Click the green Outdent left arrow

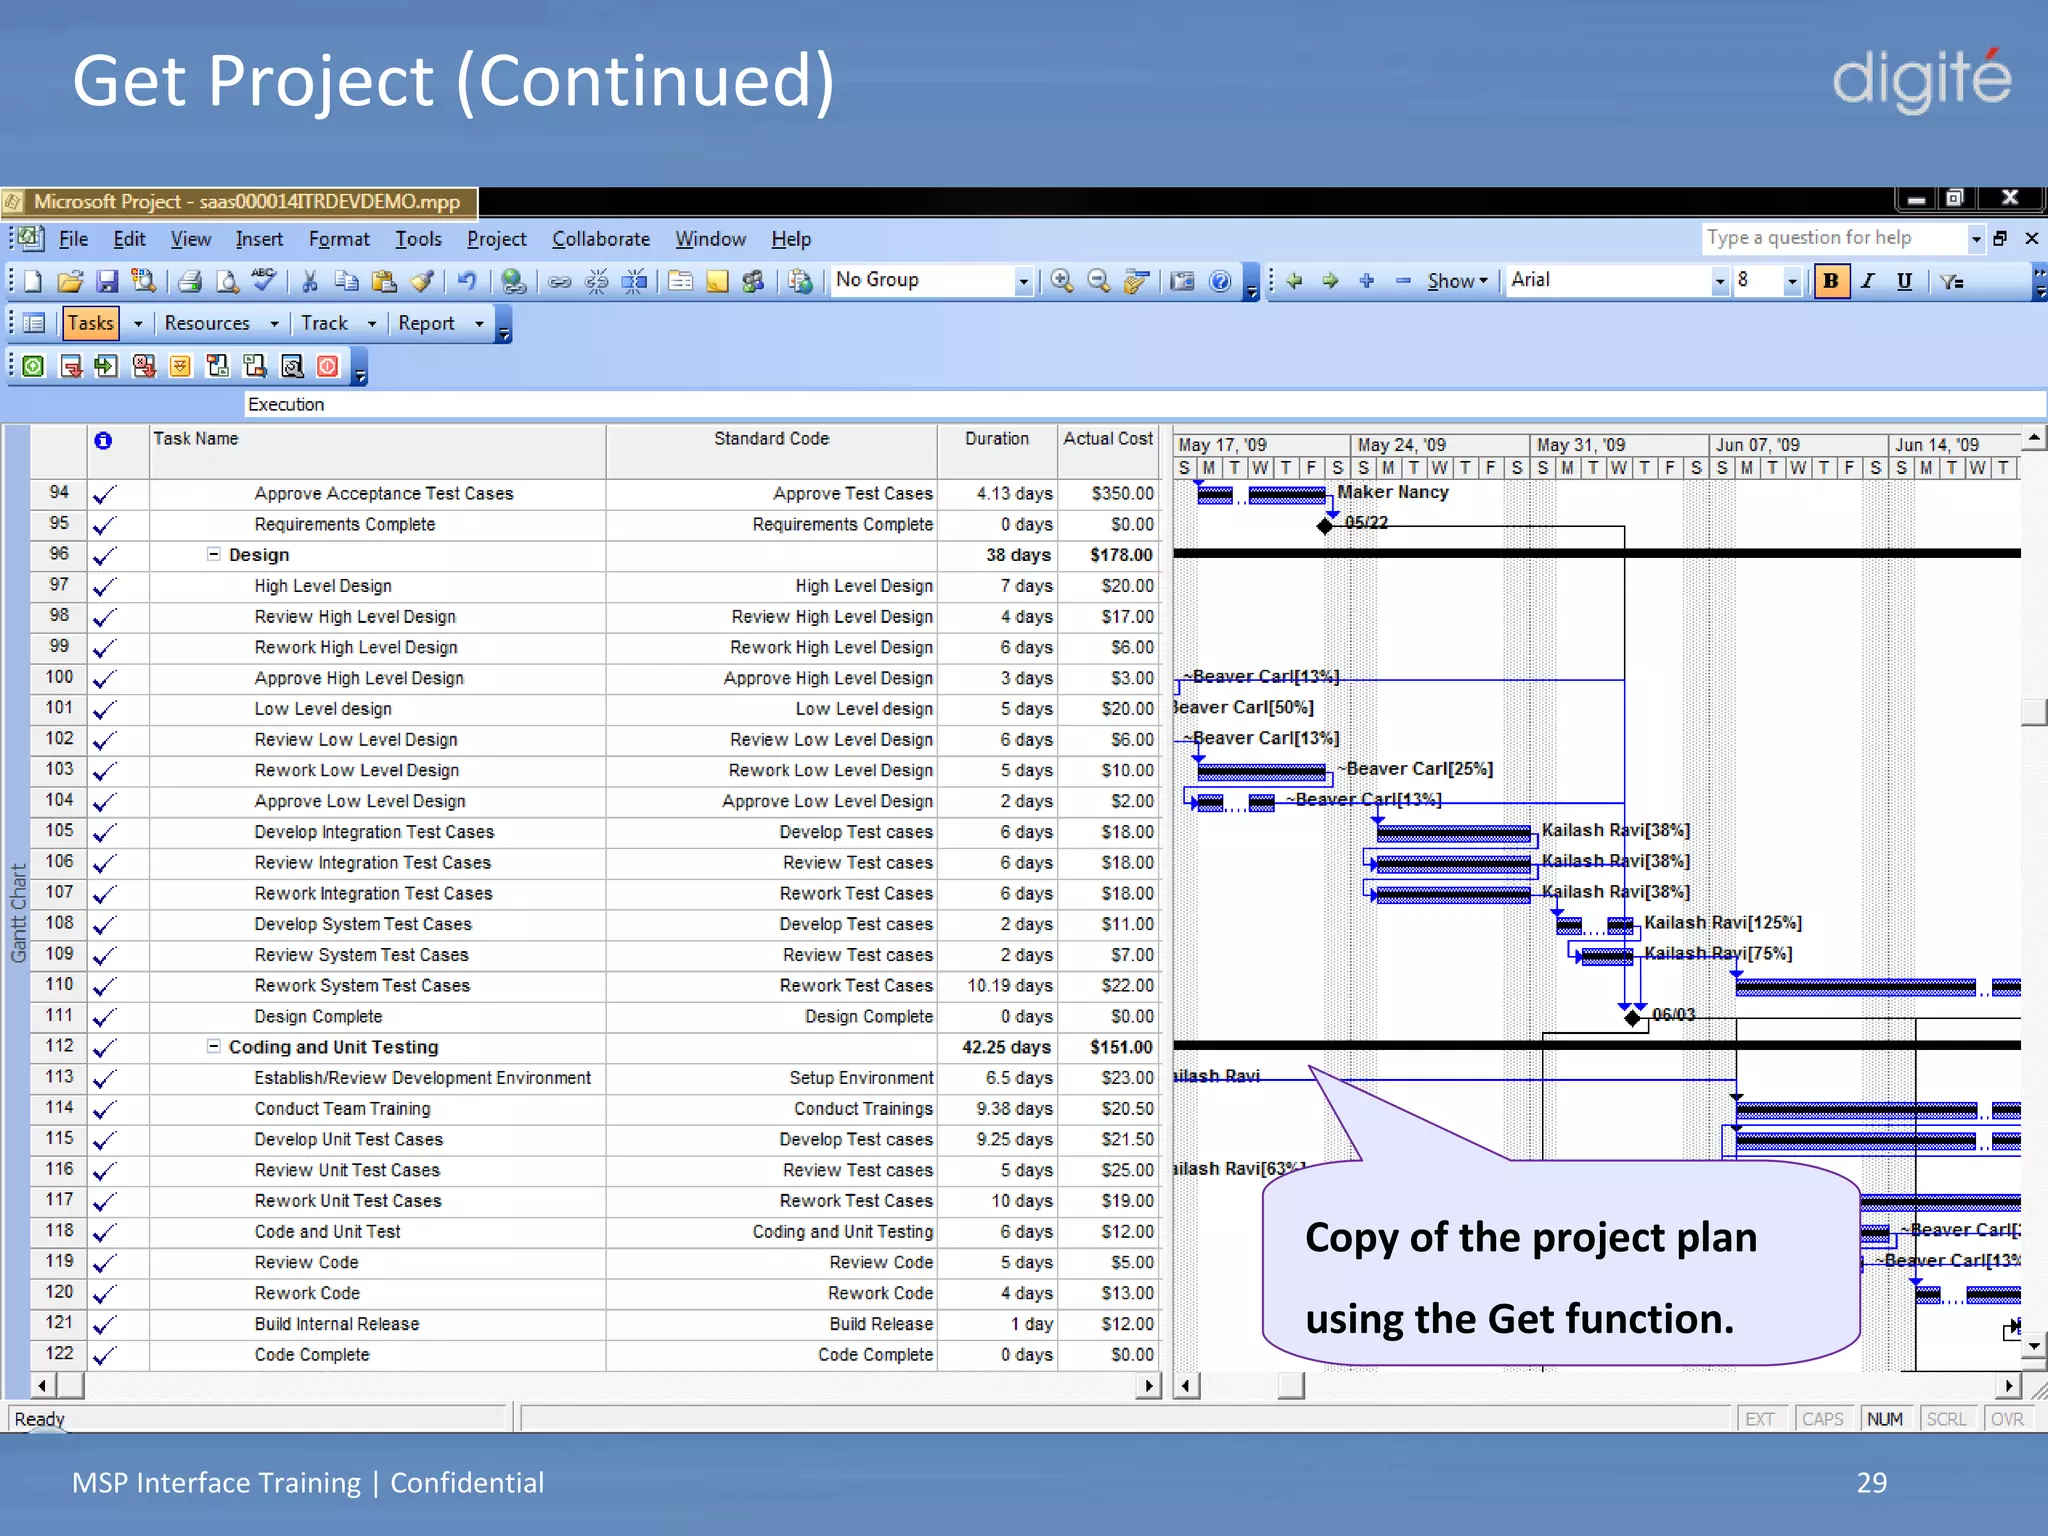[x=1293, y=281]
